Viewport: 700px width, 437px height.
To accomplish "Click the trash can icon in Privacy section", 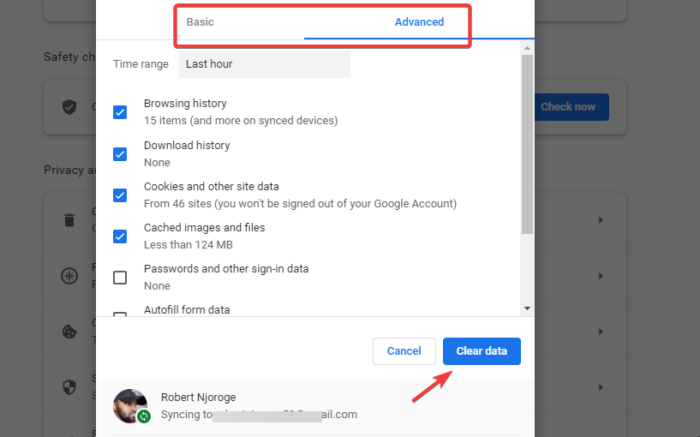I will pos(70,220).
